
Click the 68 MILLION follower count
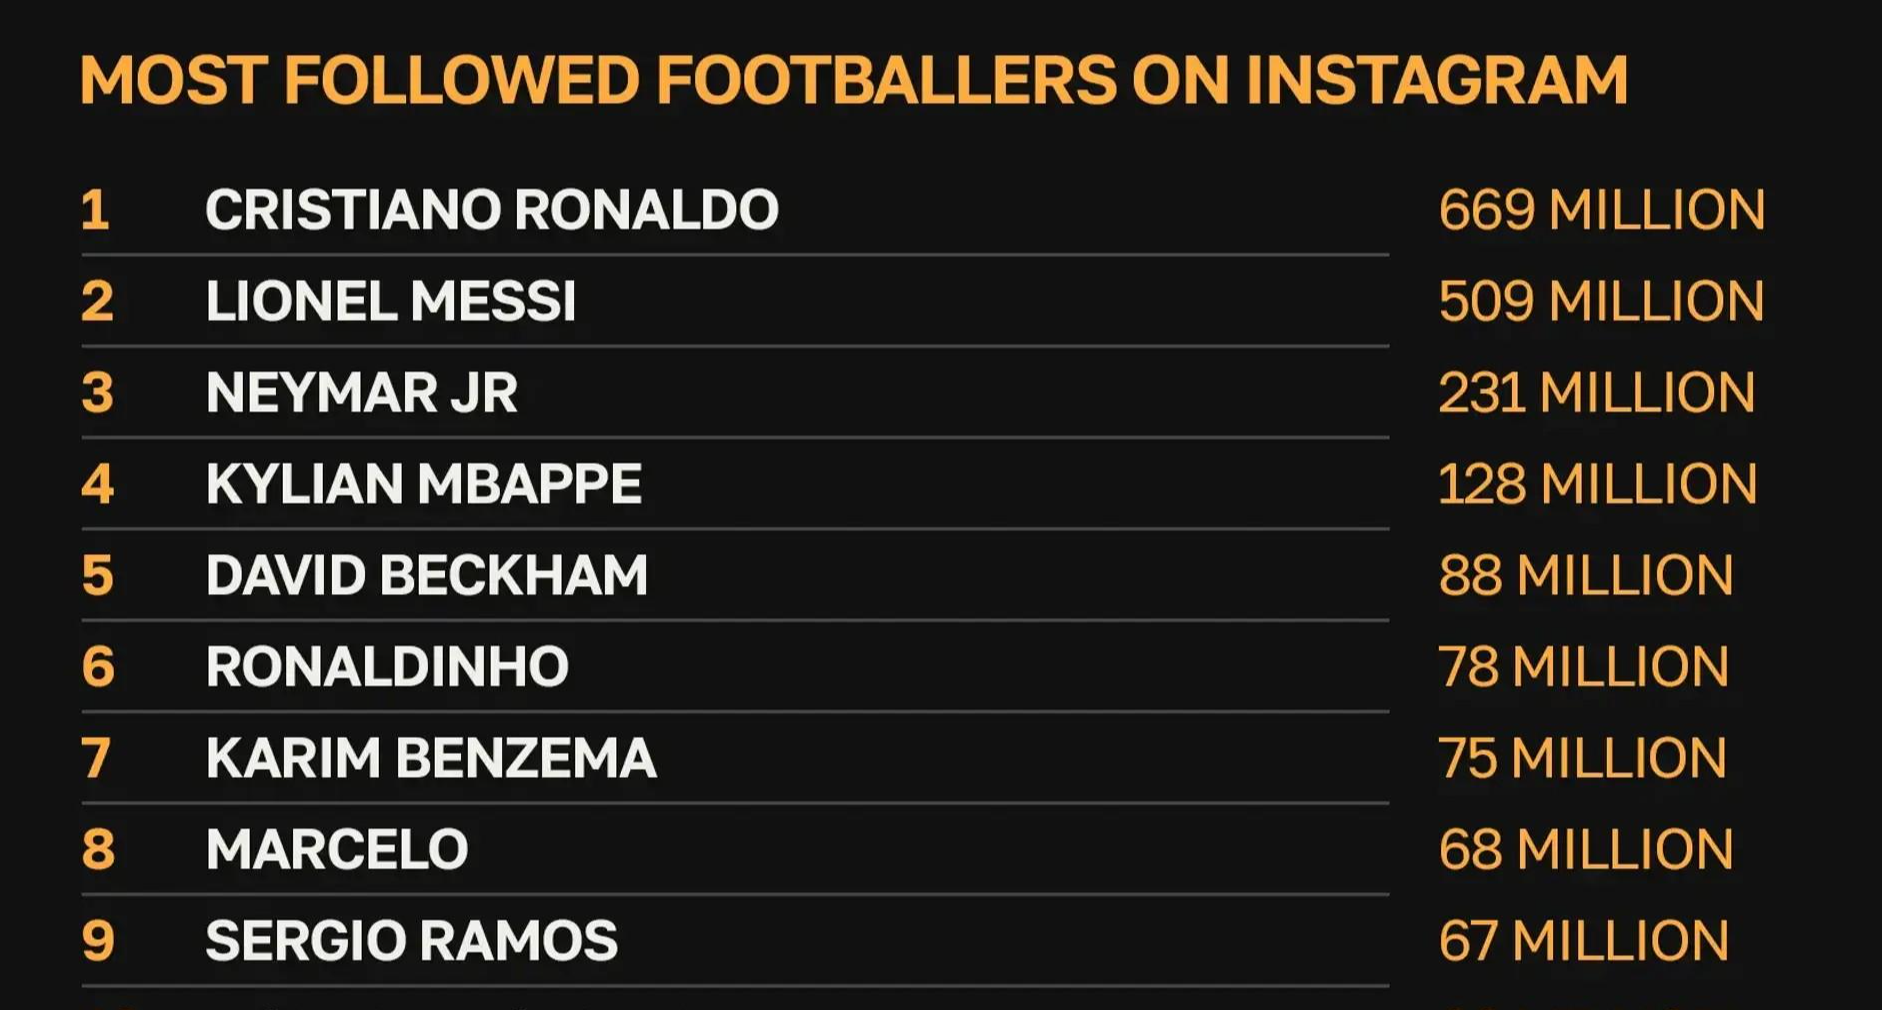point(1585,850)
